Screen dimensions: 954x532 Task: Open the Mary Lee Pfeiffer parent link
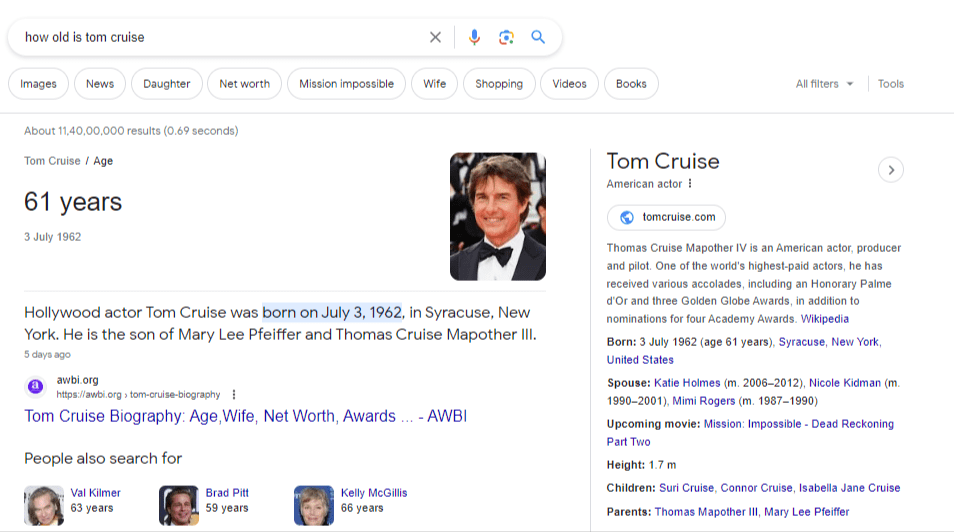pyautogui.click(x=806, y=512)
